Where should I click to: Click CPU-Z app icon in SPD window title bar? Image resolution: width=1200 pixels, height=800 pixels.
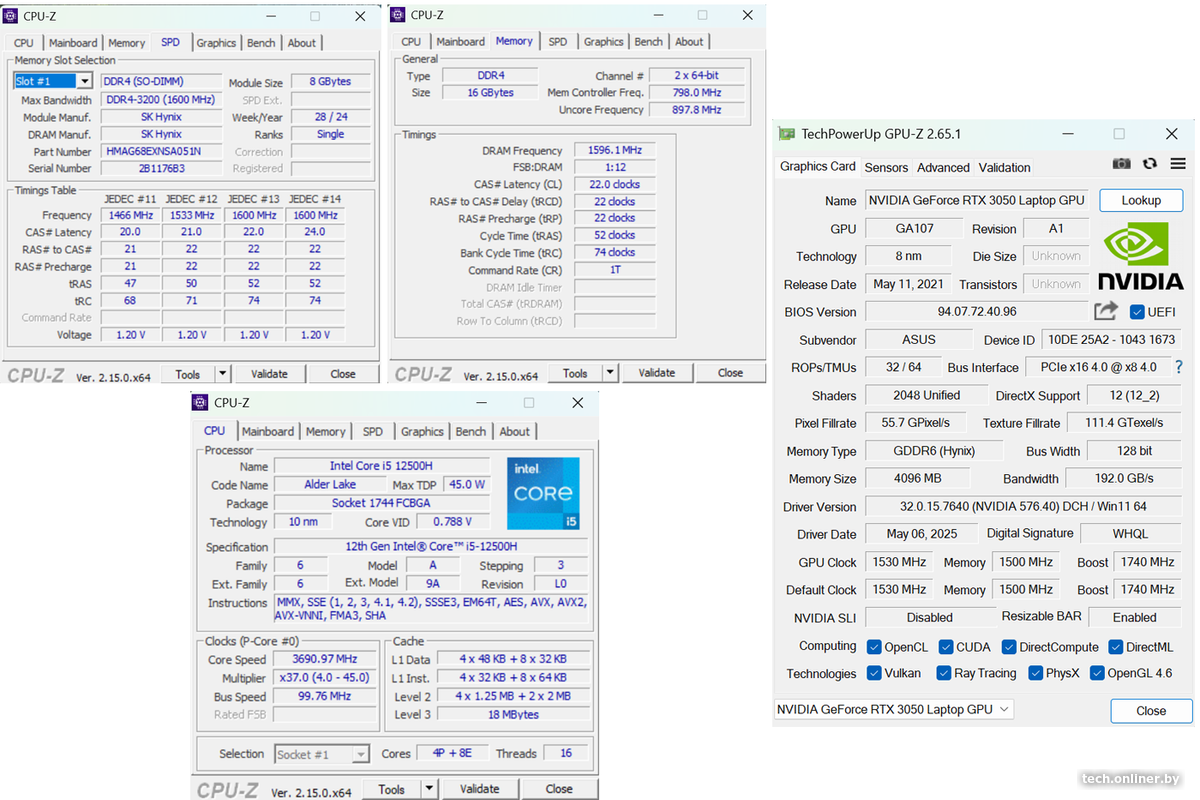click(x=11, y=16)
